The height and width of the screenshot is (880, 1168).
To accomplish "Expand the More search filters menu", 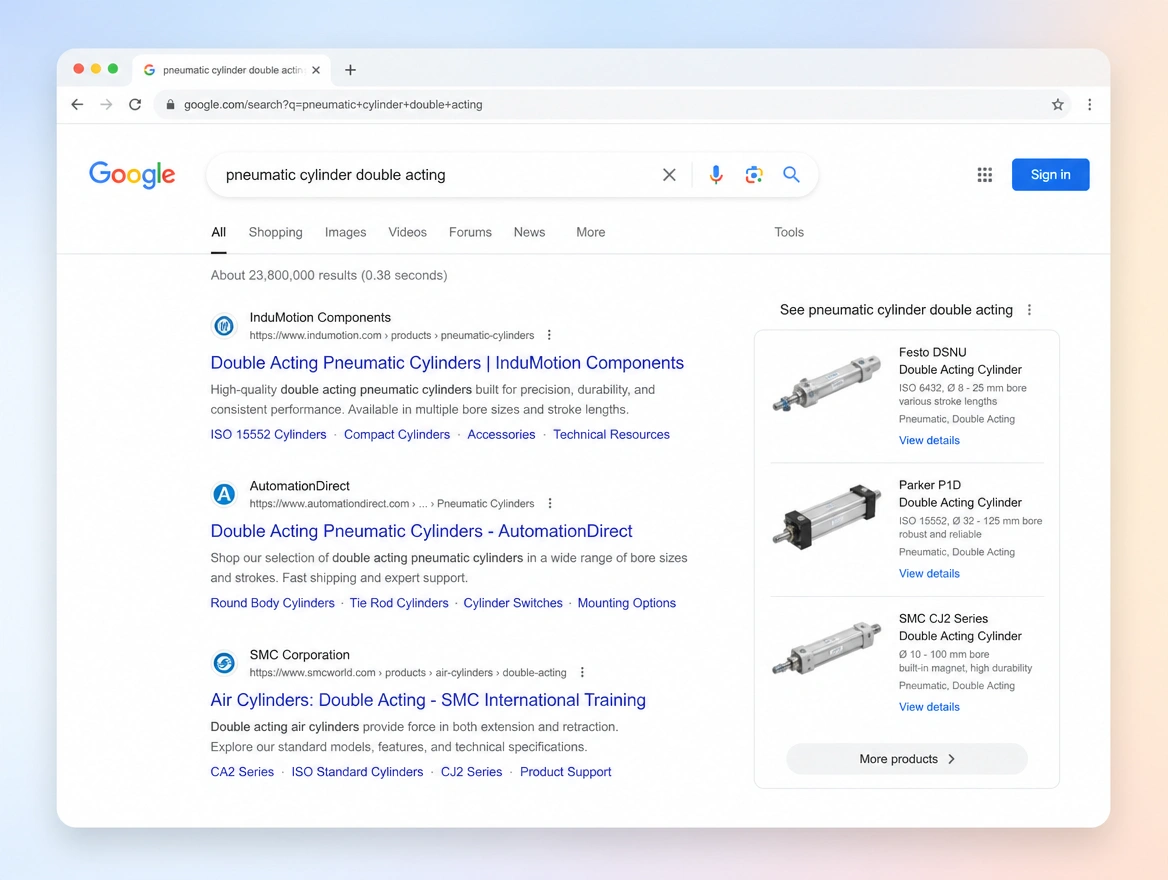I will (x=591, y=232).
